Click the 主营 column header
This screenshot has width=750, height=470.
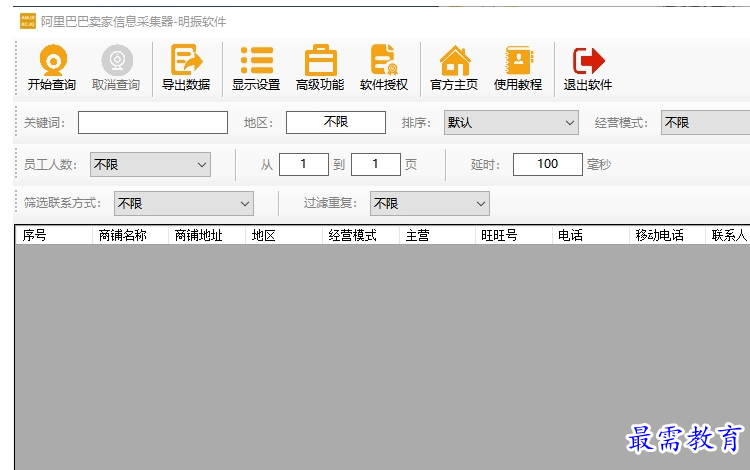coord(438,235)
